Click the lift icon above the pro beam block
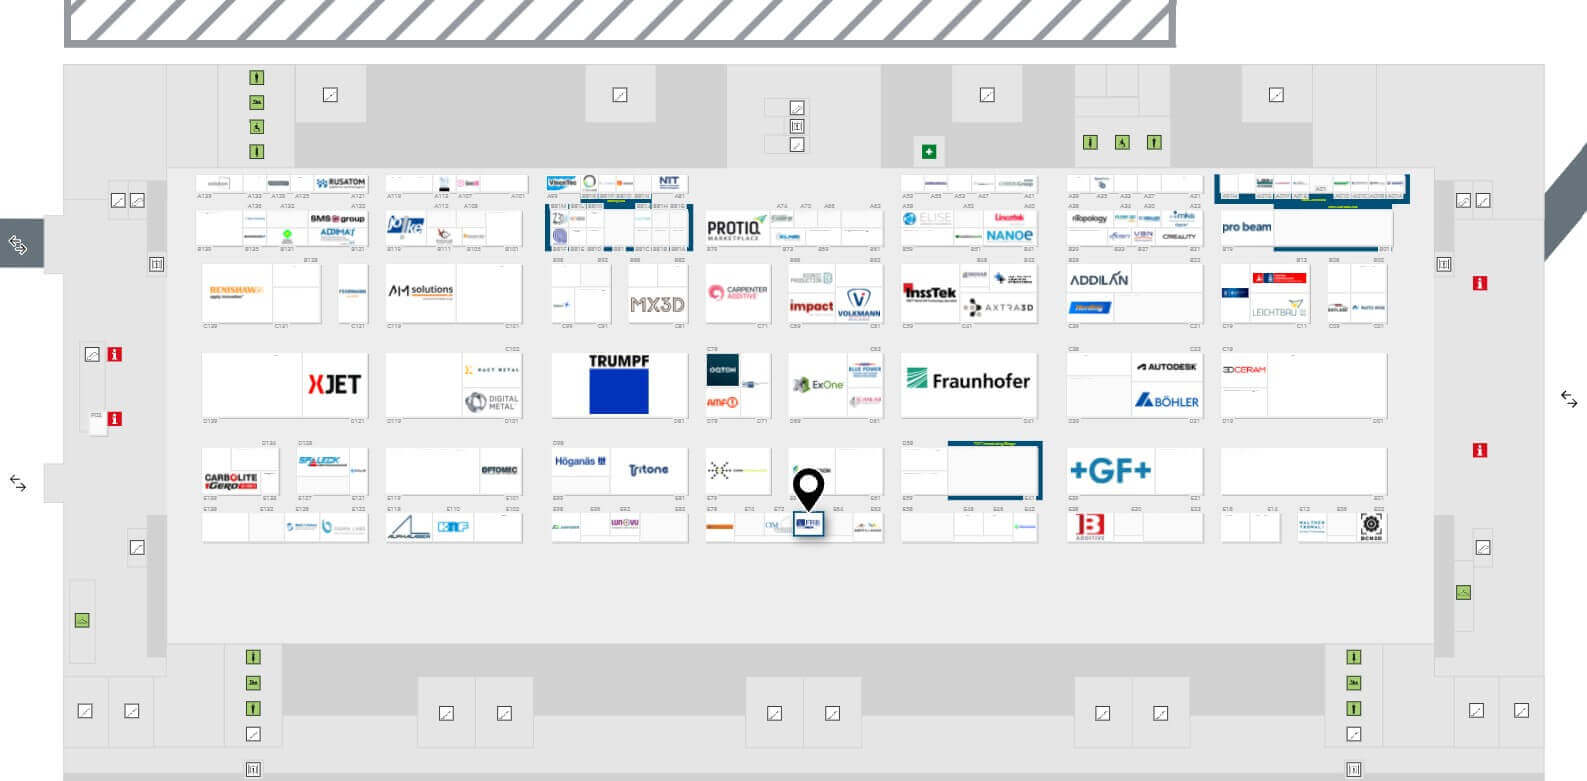 click(1276, 95)
